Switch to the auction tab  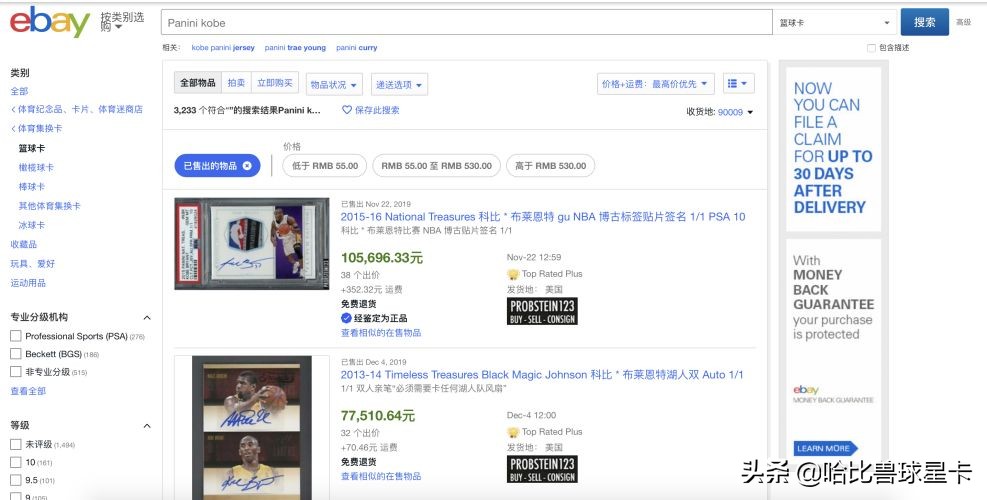[236, 84]
